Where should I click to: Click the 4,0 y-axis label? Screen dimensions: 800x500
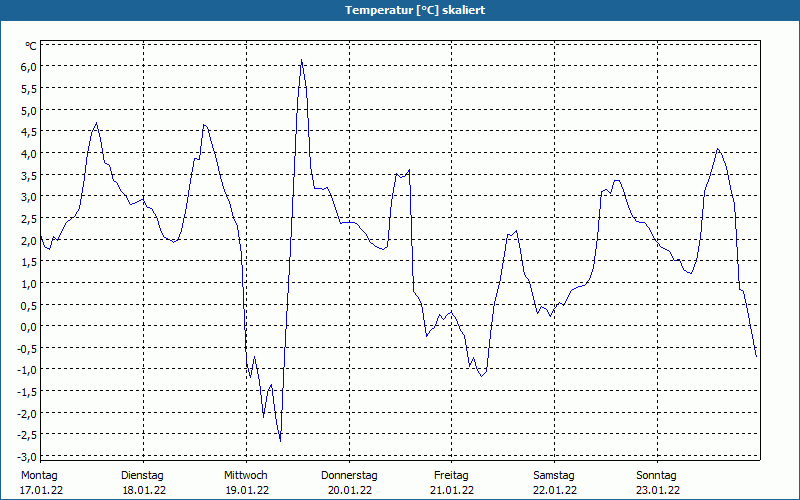[29, 154]
